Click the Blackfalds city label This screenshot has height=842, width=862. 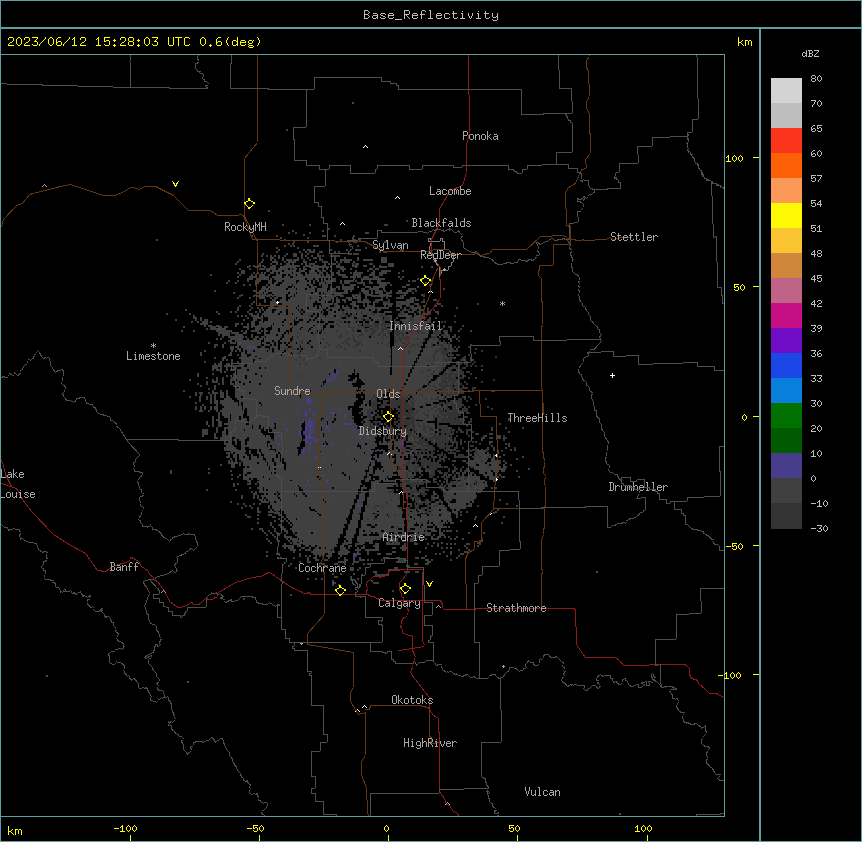pyautogui.click(x=441, y=223)
